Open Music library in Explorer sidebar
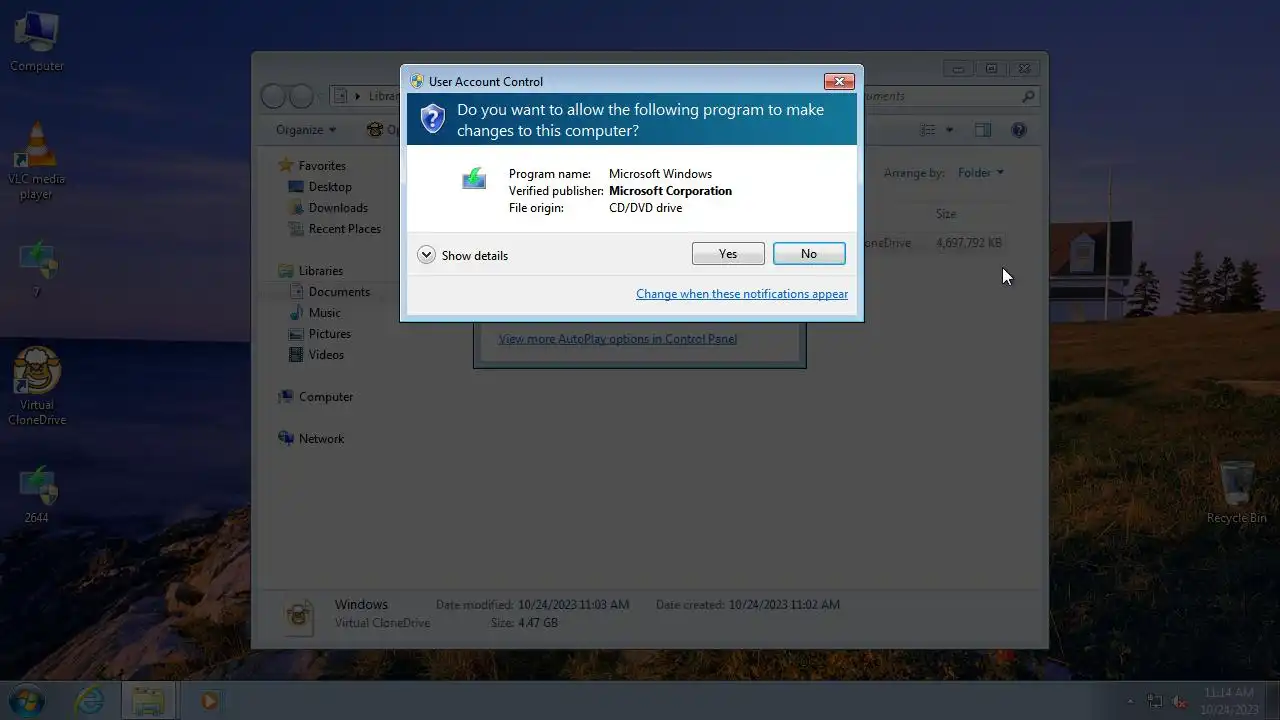This screenshot has width=1280, height=720. (x=315, y=313)
